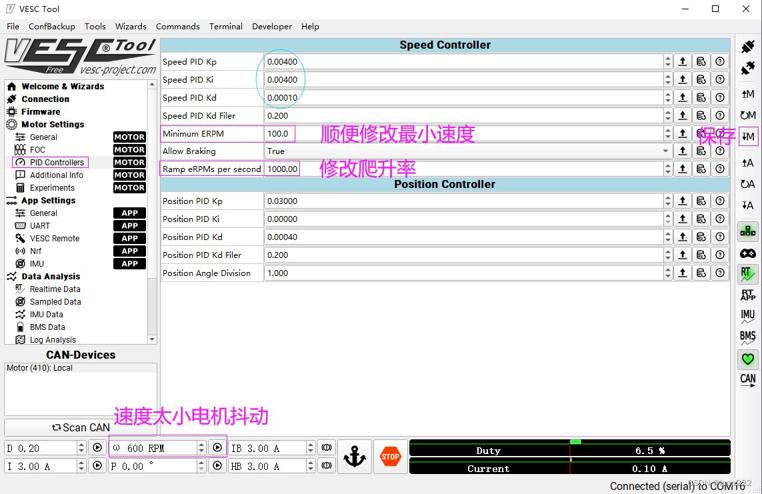
Task: Adjust Position PID Kp spinner arrows
Action: coord(668,201)
